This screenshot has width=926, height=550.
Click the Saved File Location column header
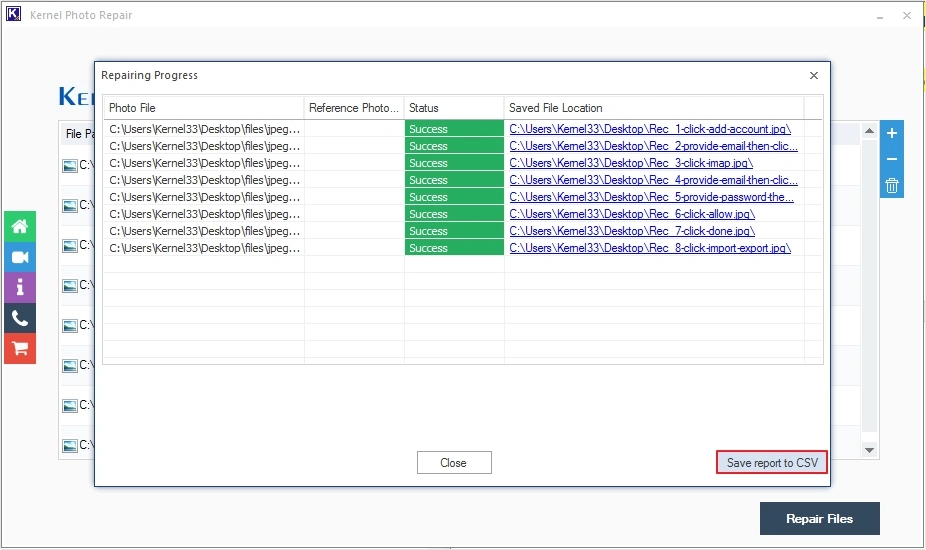click(654, 108)
